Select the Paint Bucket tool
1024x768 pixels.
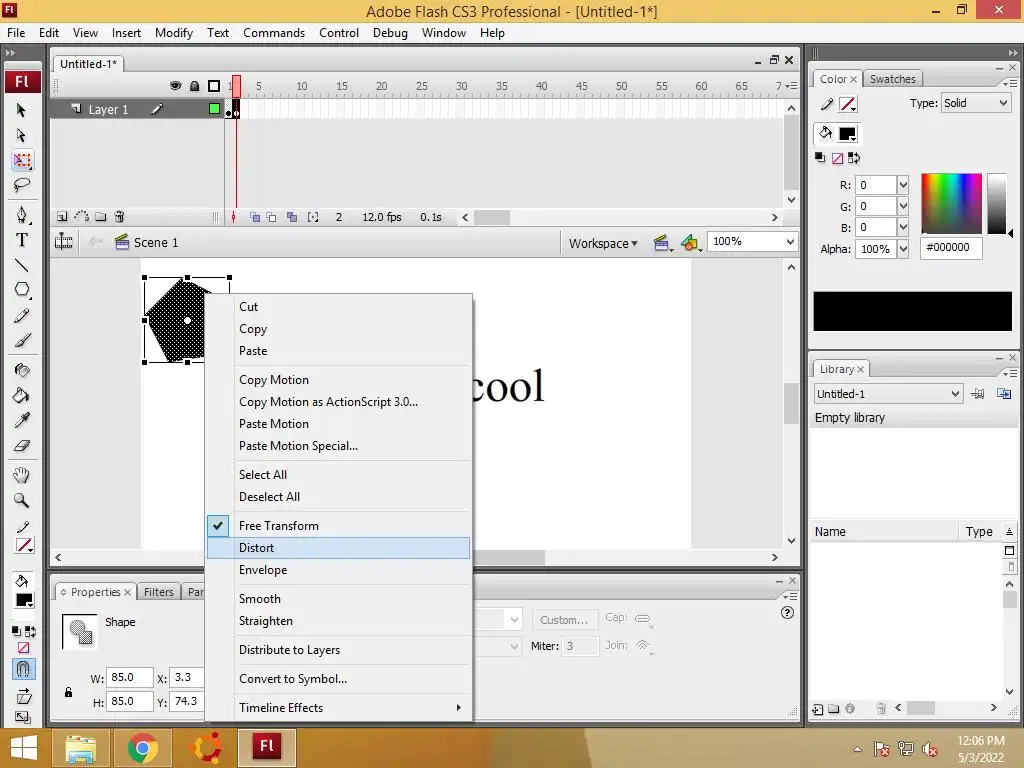[x=22, y=395]
